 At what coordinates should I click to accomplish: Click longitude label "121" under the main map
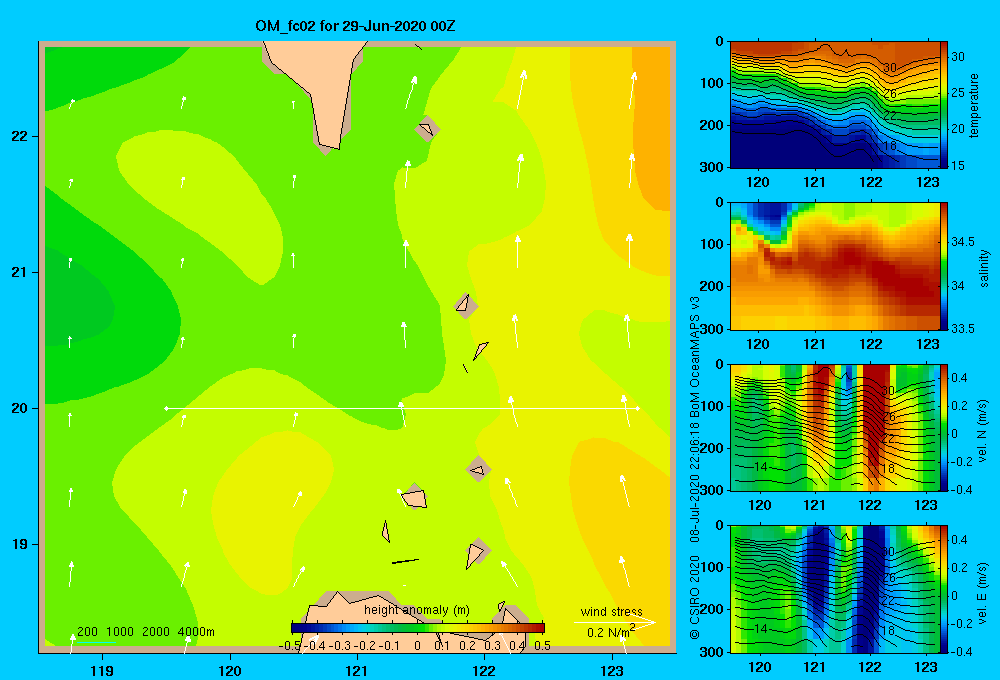tap(357, 671)
